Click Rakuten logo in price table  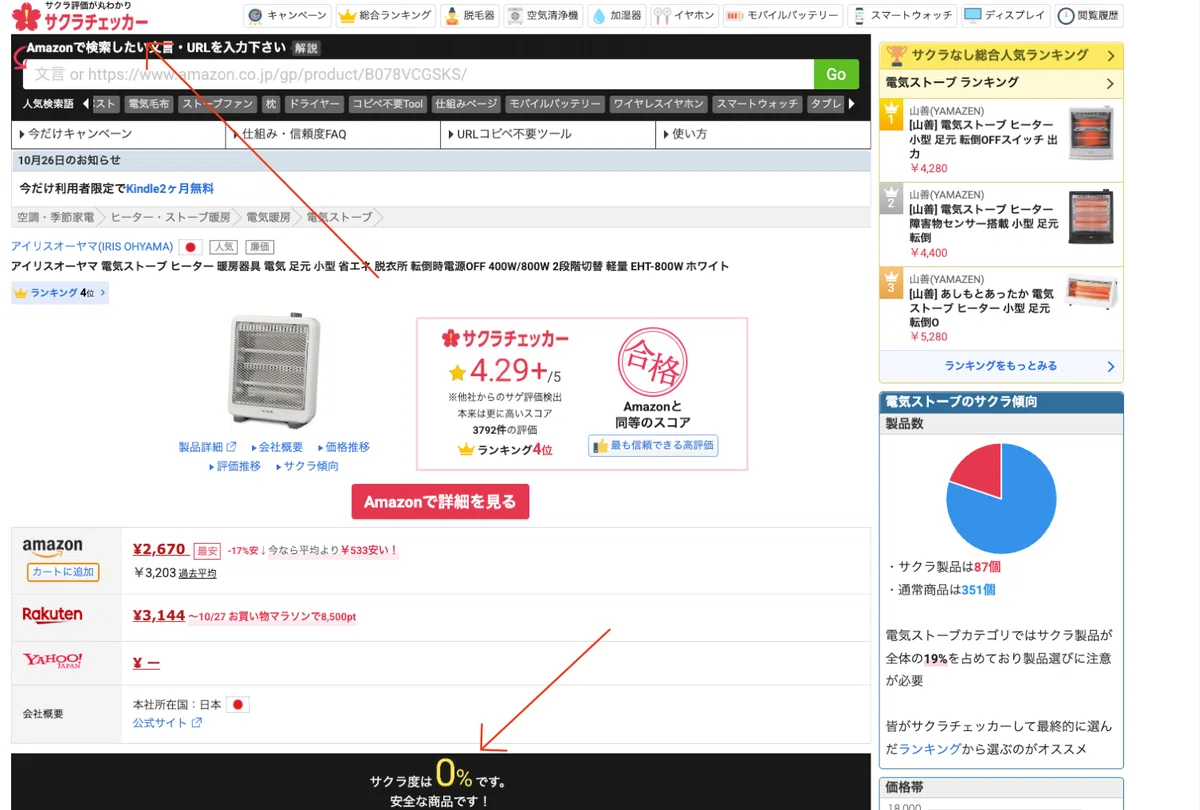[52, 614]
